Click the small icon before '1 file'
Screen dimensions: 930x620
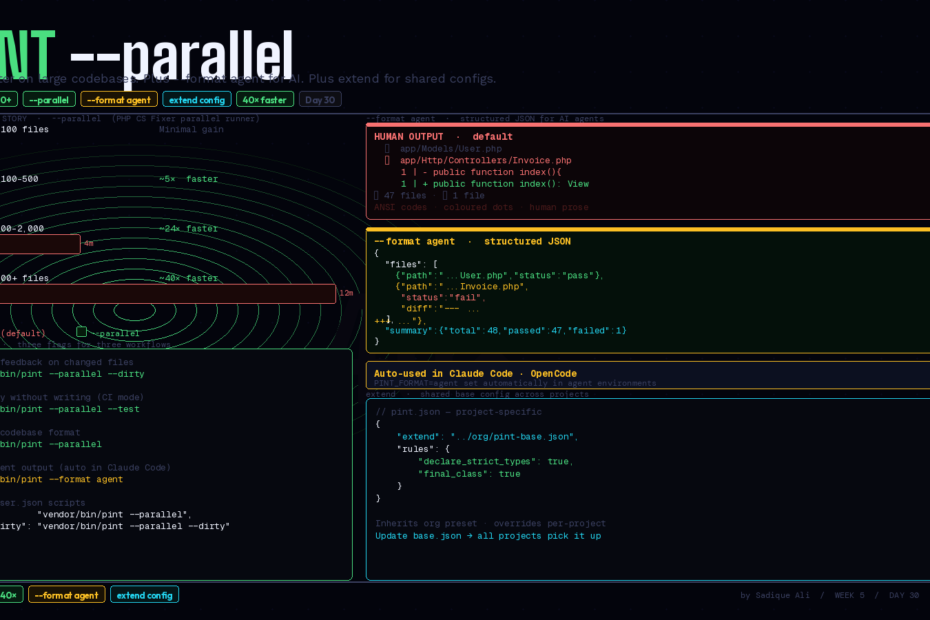(x=444, y=195)
